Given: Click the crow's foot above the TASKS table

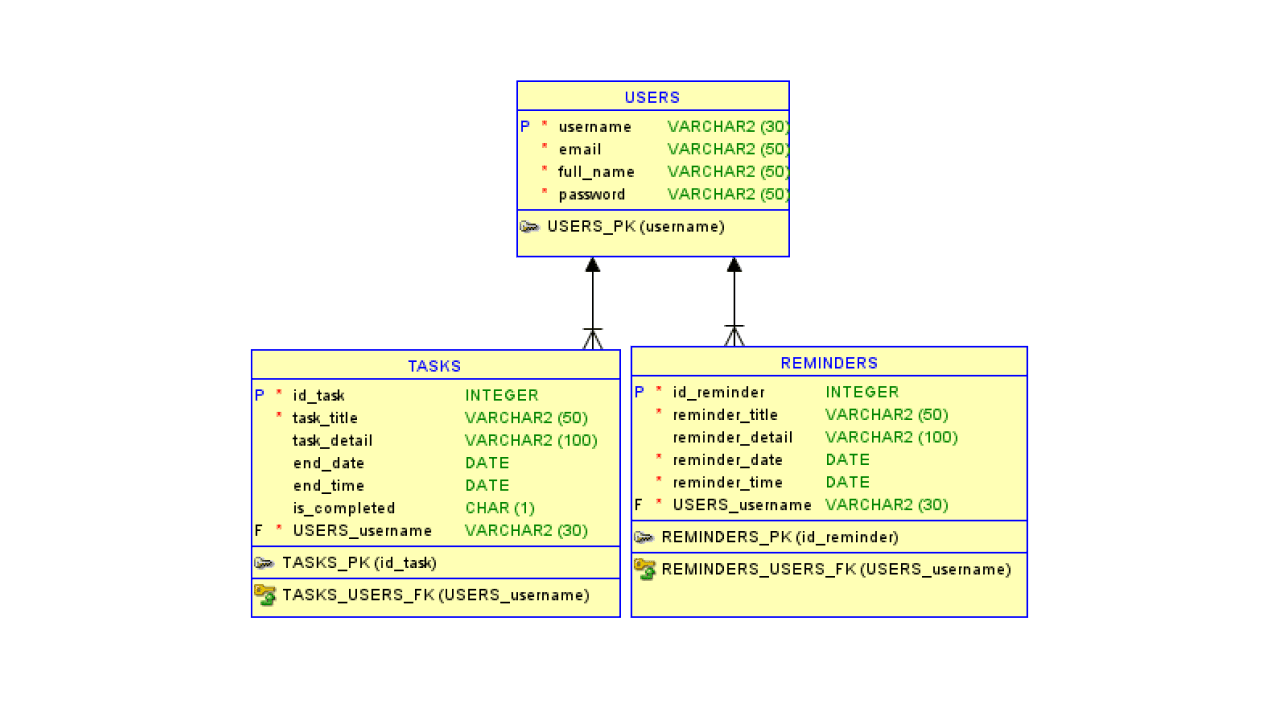Looking at the screenshot, I should point(593,338).
